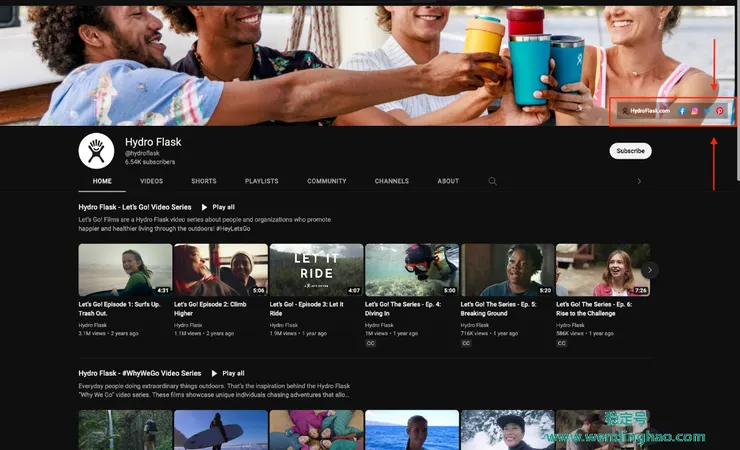
Task: Click title "Ep. 5: Breaking Ground"
Action: pos(498,309)
